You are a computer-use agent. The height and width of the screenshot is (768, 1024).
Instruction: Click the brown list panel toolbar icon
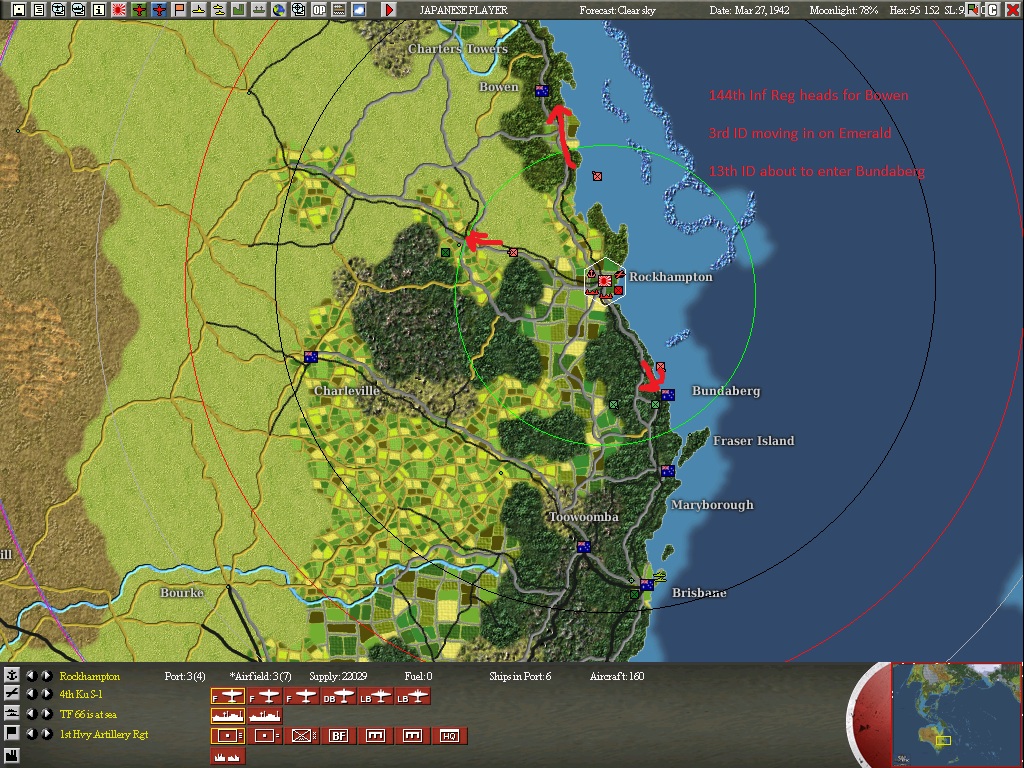(338, 10)
